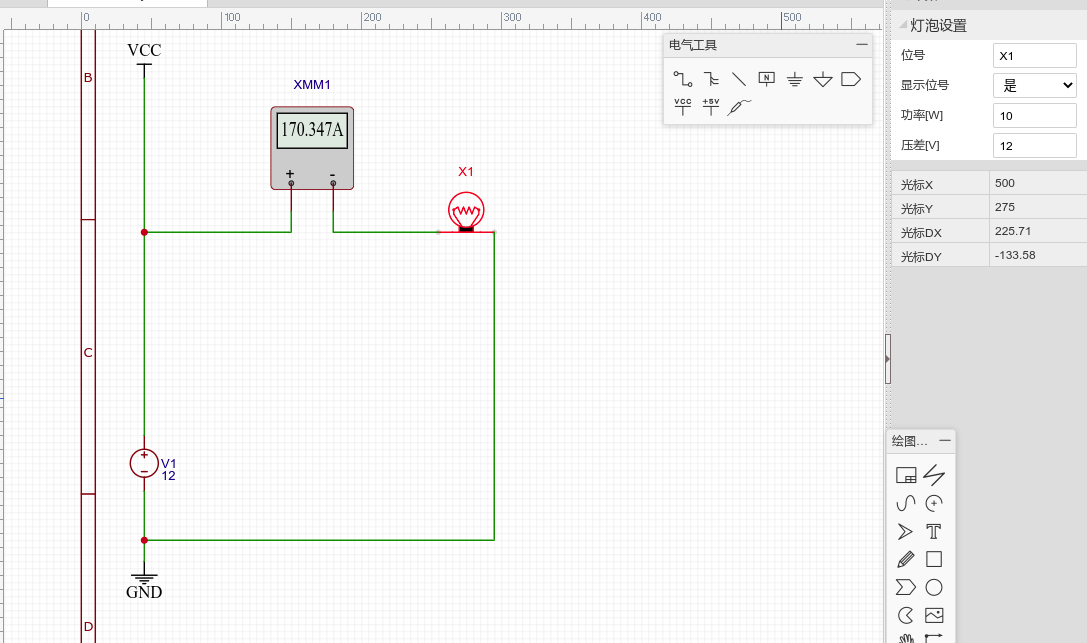Pick the pencil freehand drawing tool
This screenshot has width=1087, height=643.
coord(906,559)
